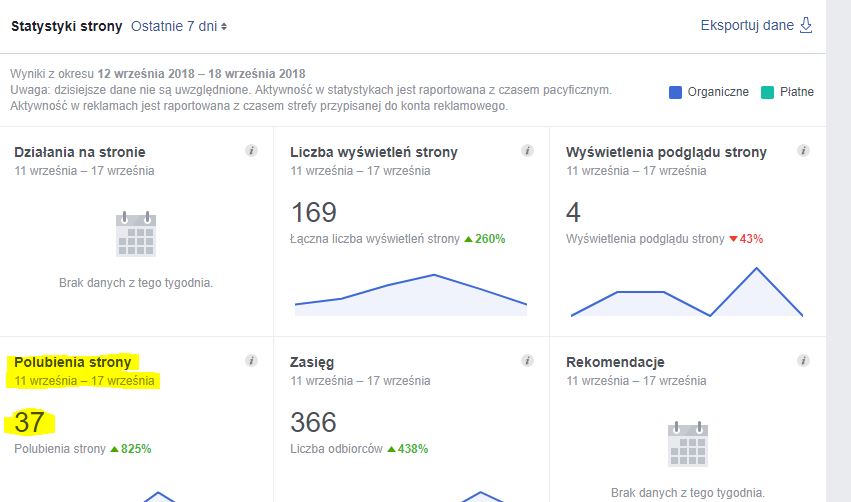The height and width of the screenshot is (502, 851).
Task: Click the red 43% change indicator
Action: coord(746,239)
